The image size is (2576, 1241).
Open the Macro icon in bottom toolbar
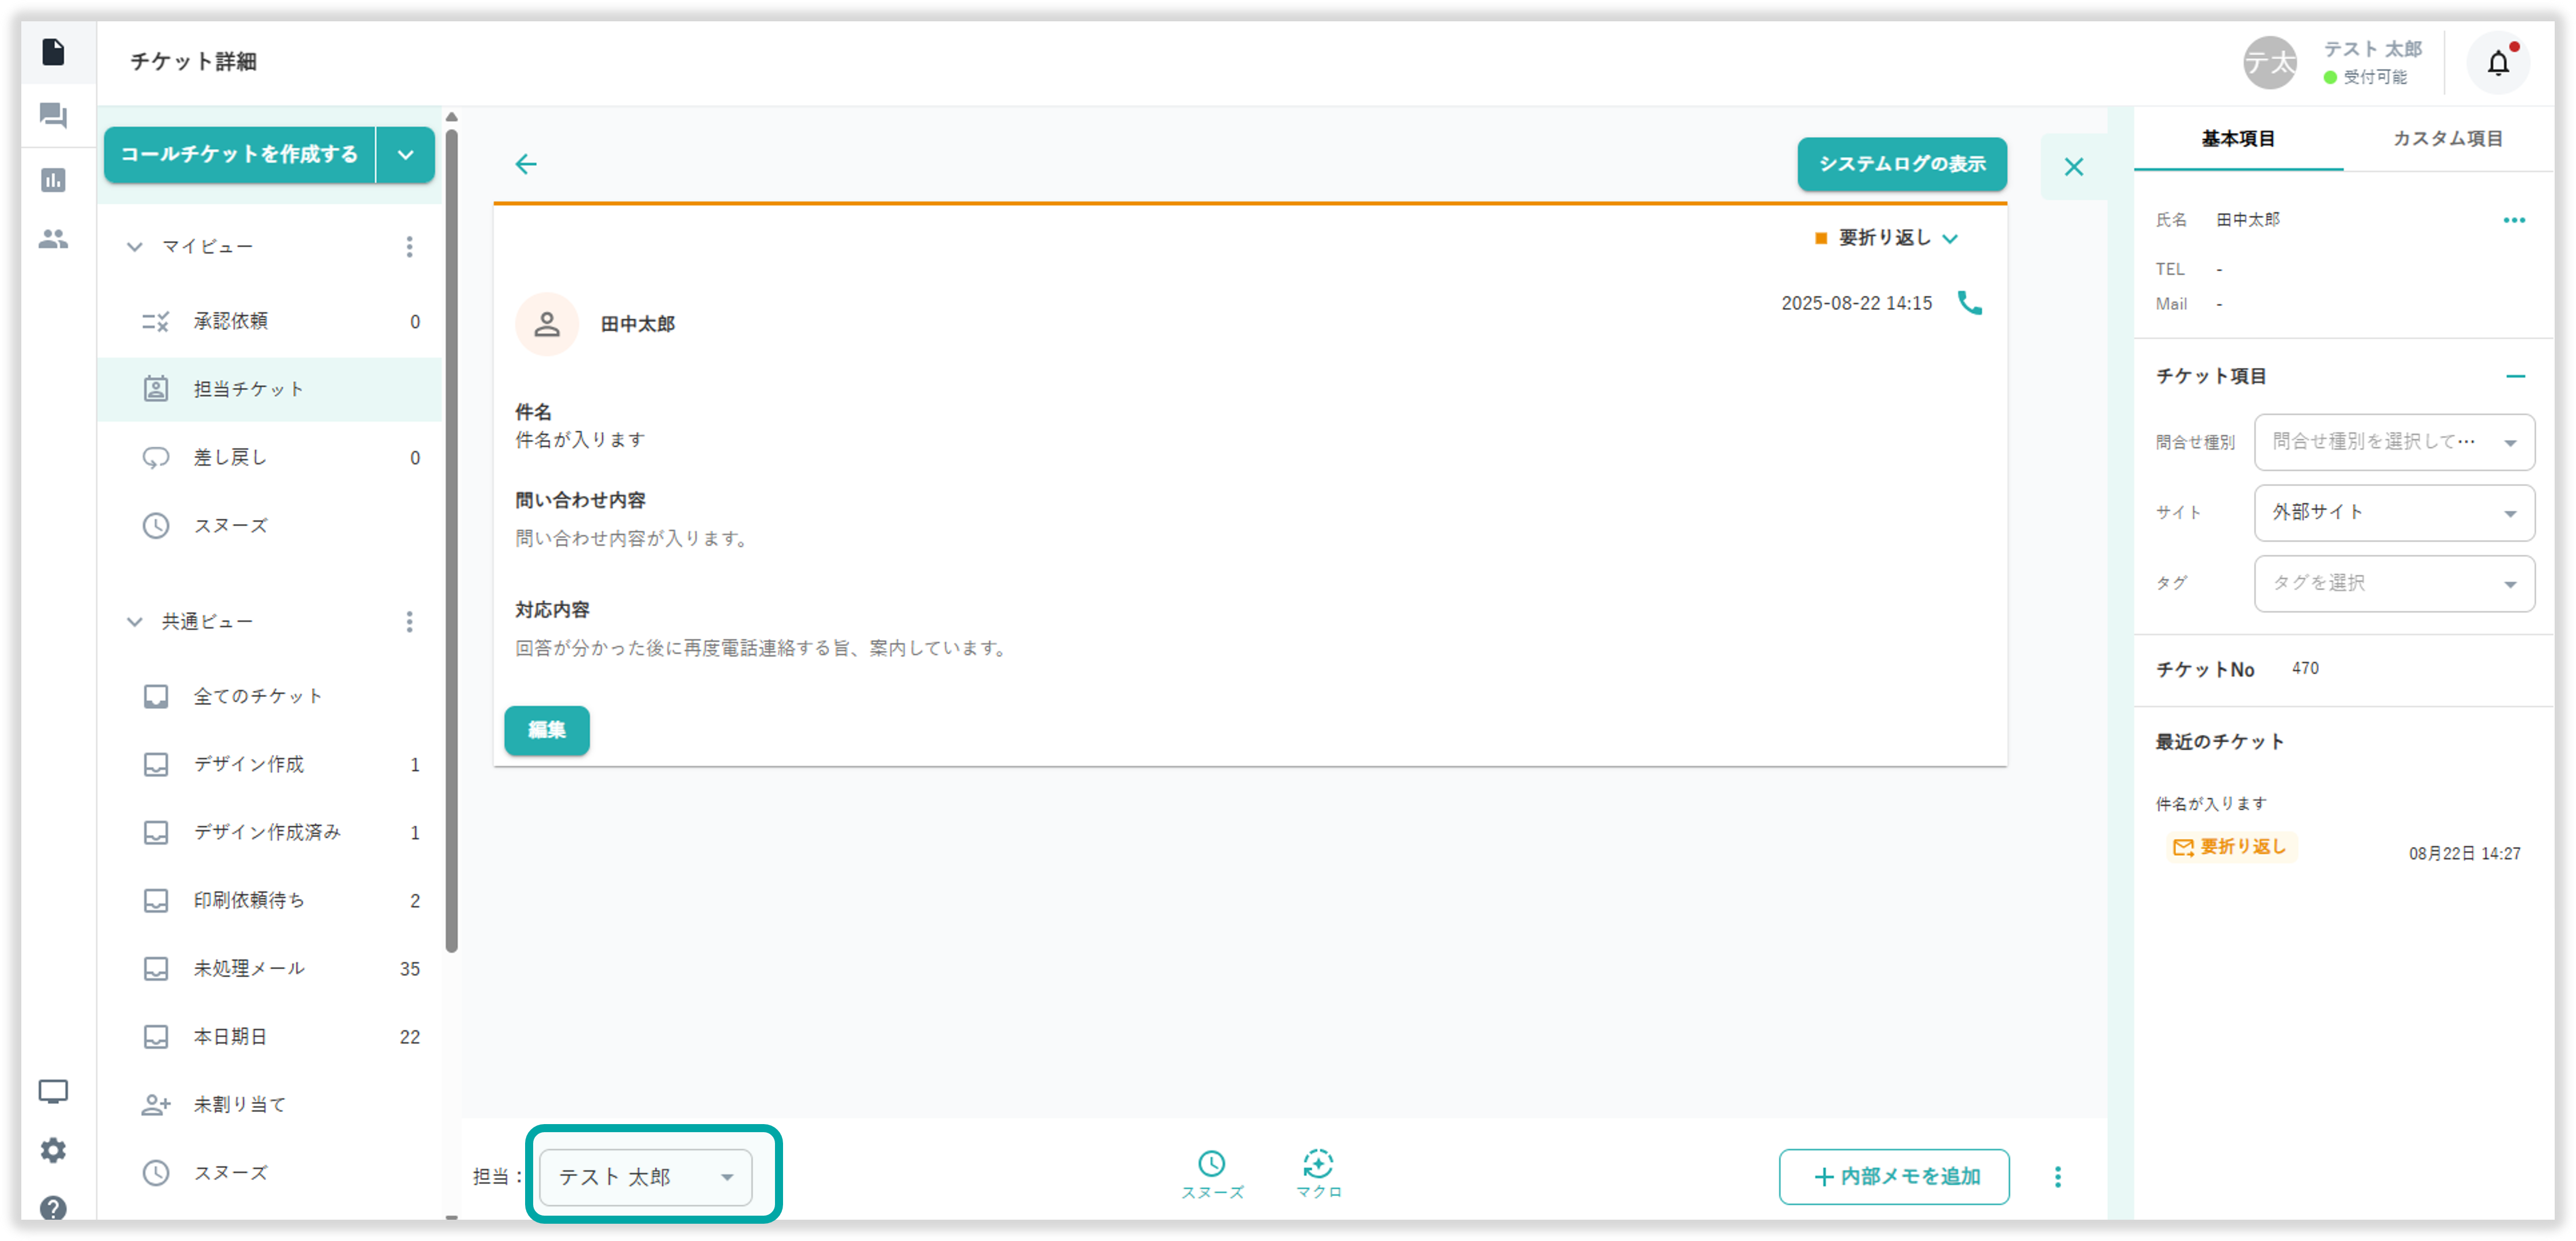click(1317, 1165)
